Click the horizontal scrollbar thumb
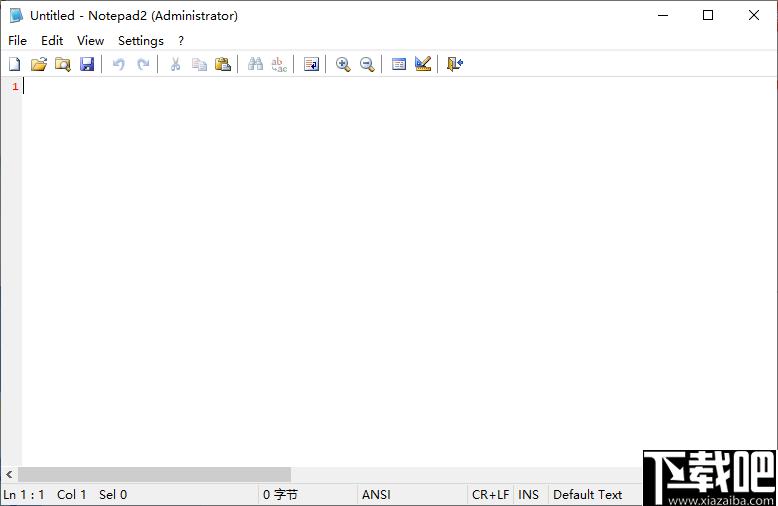 [155, 474]
